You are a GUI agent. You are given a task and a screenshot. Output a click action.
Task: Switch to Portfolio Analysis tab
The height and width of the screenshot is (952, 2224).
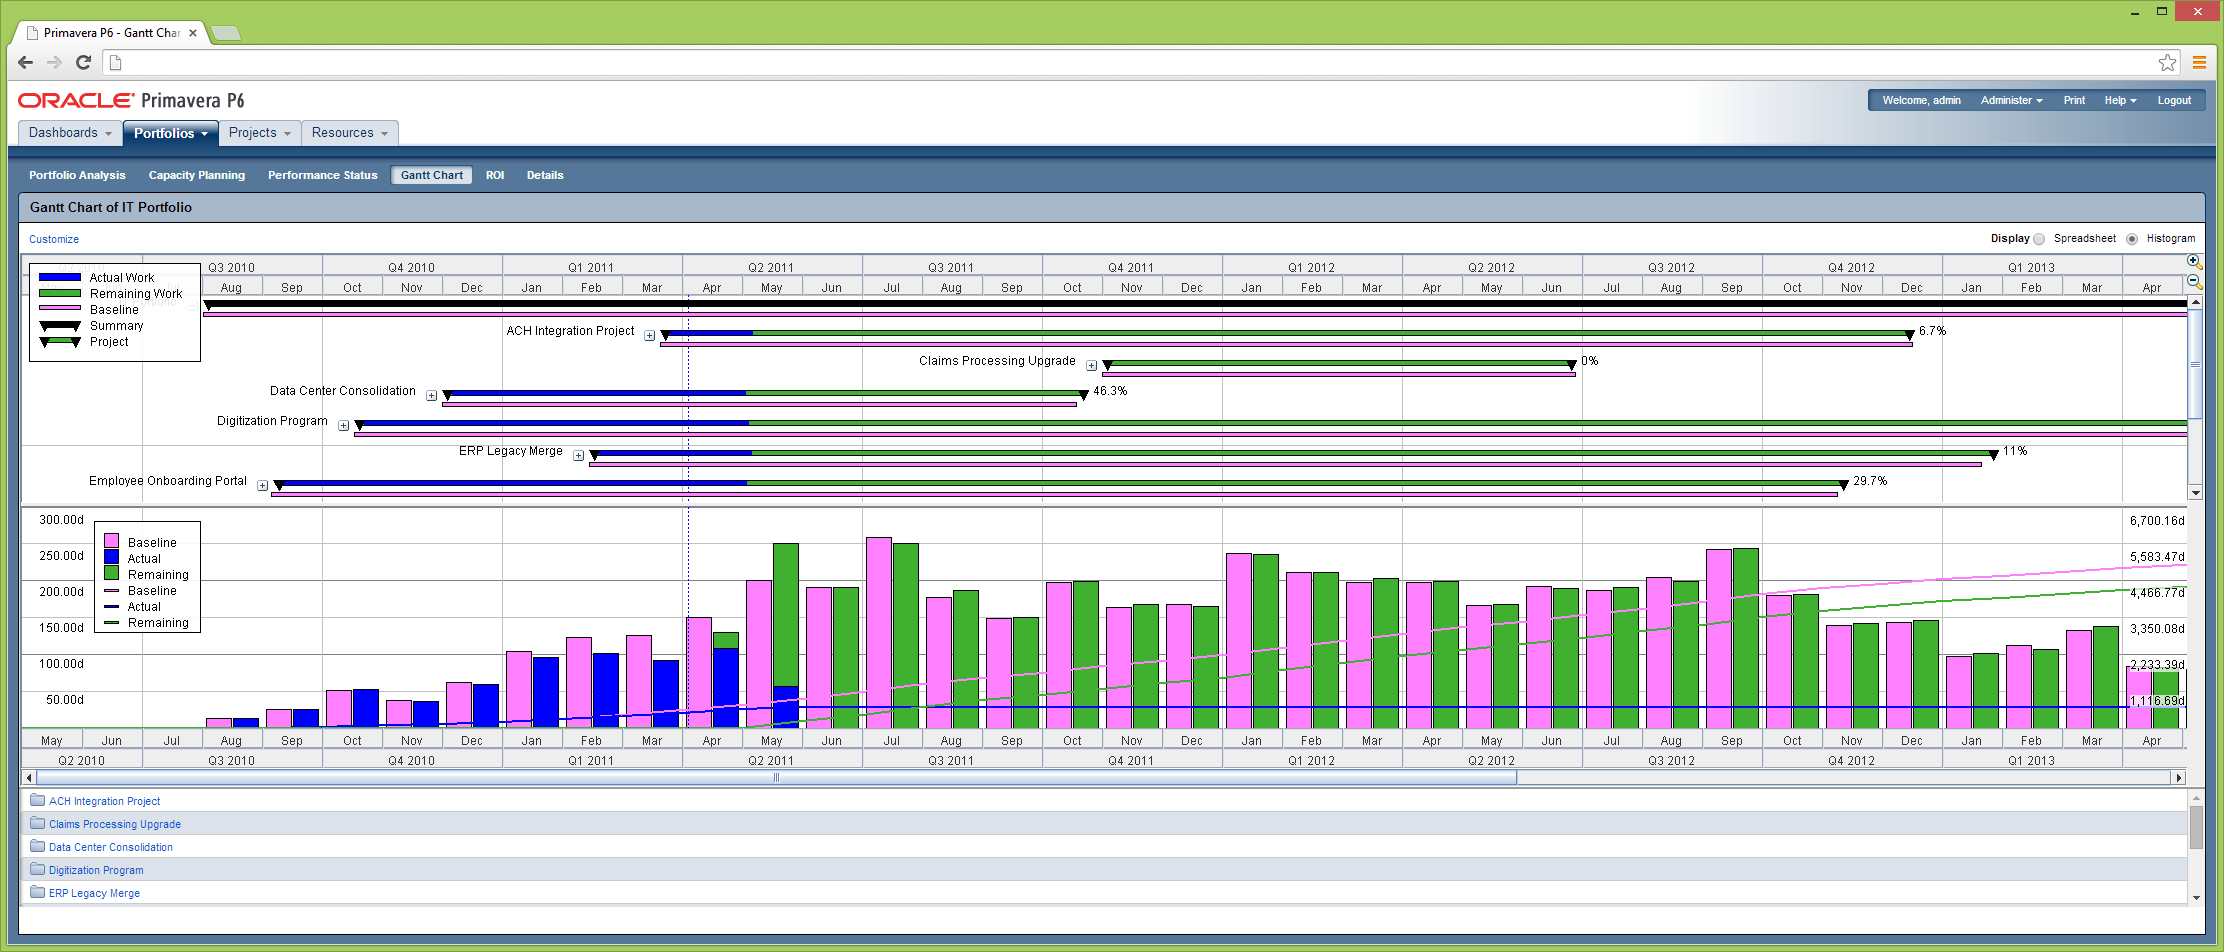[x=77, y=175]
